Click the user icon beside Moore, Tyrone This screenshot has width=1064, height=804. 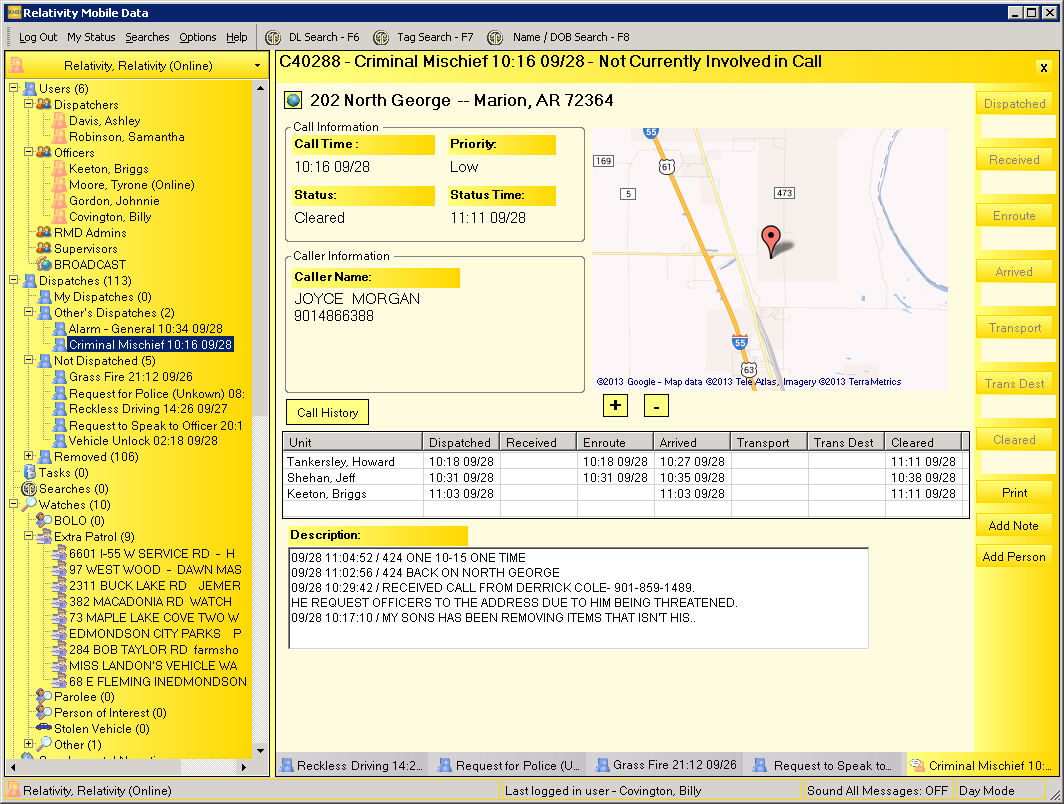pos(60,185)
